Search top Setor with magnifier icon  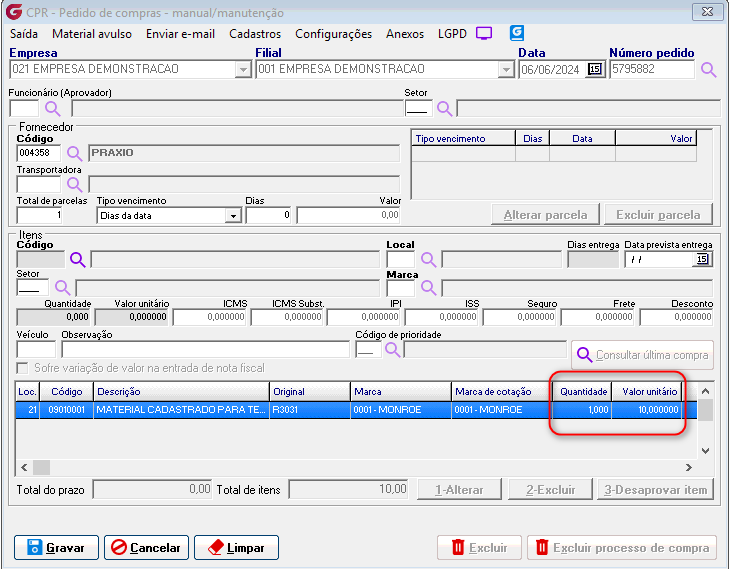[x=444, y=108]
